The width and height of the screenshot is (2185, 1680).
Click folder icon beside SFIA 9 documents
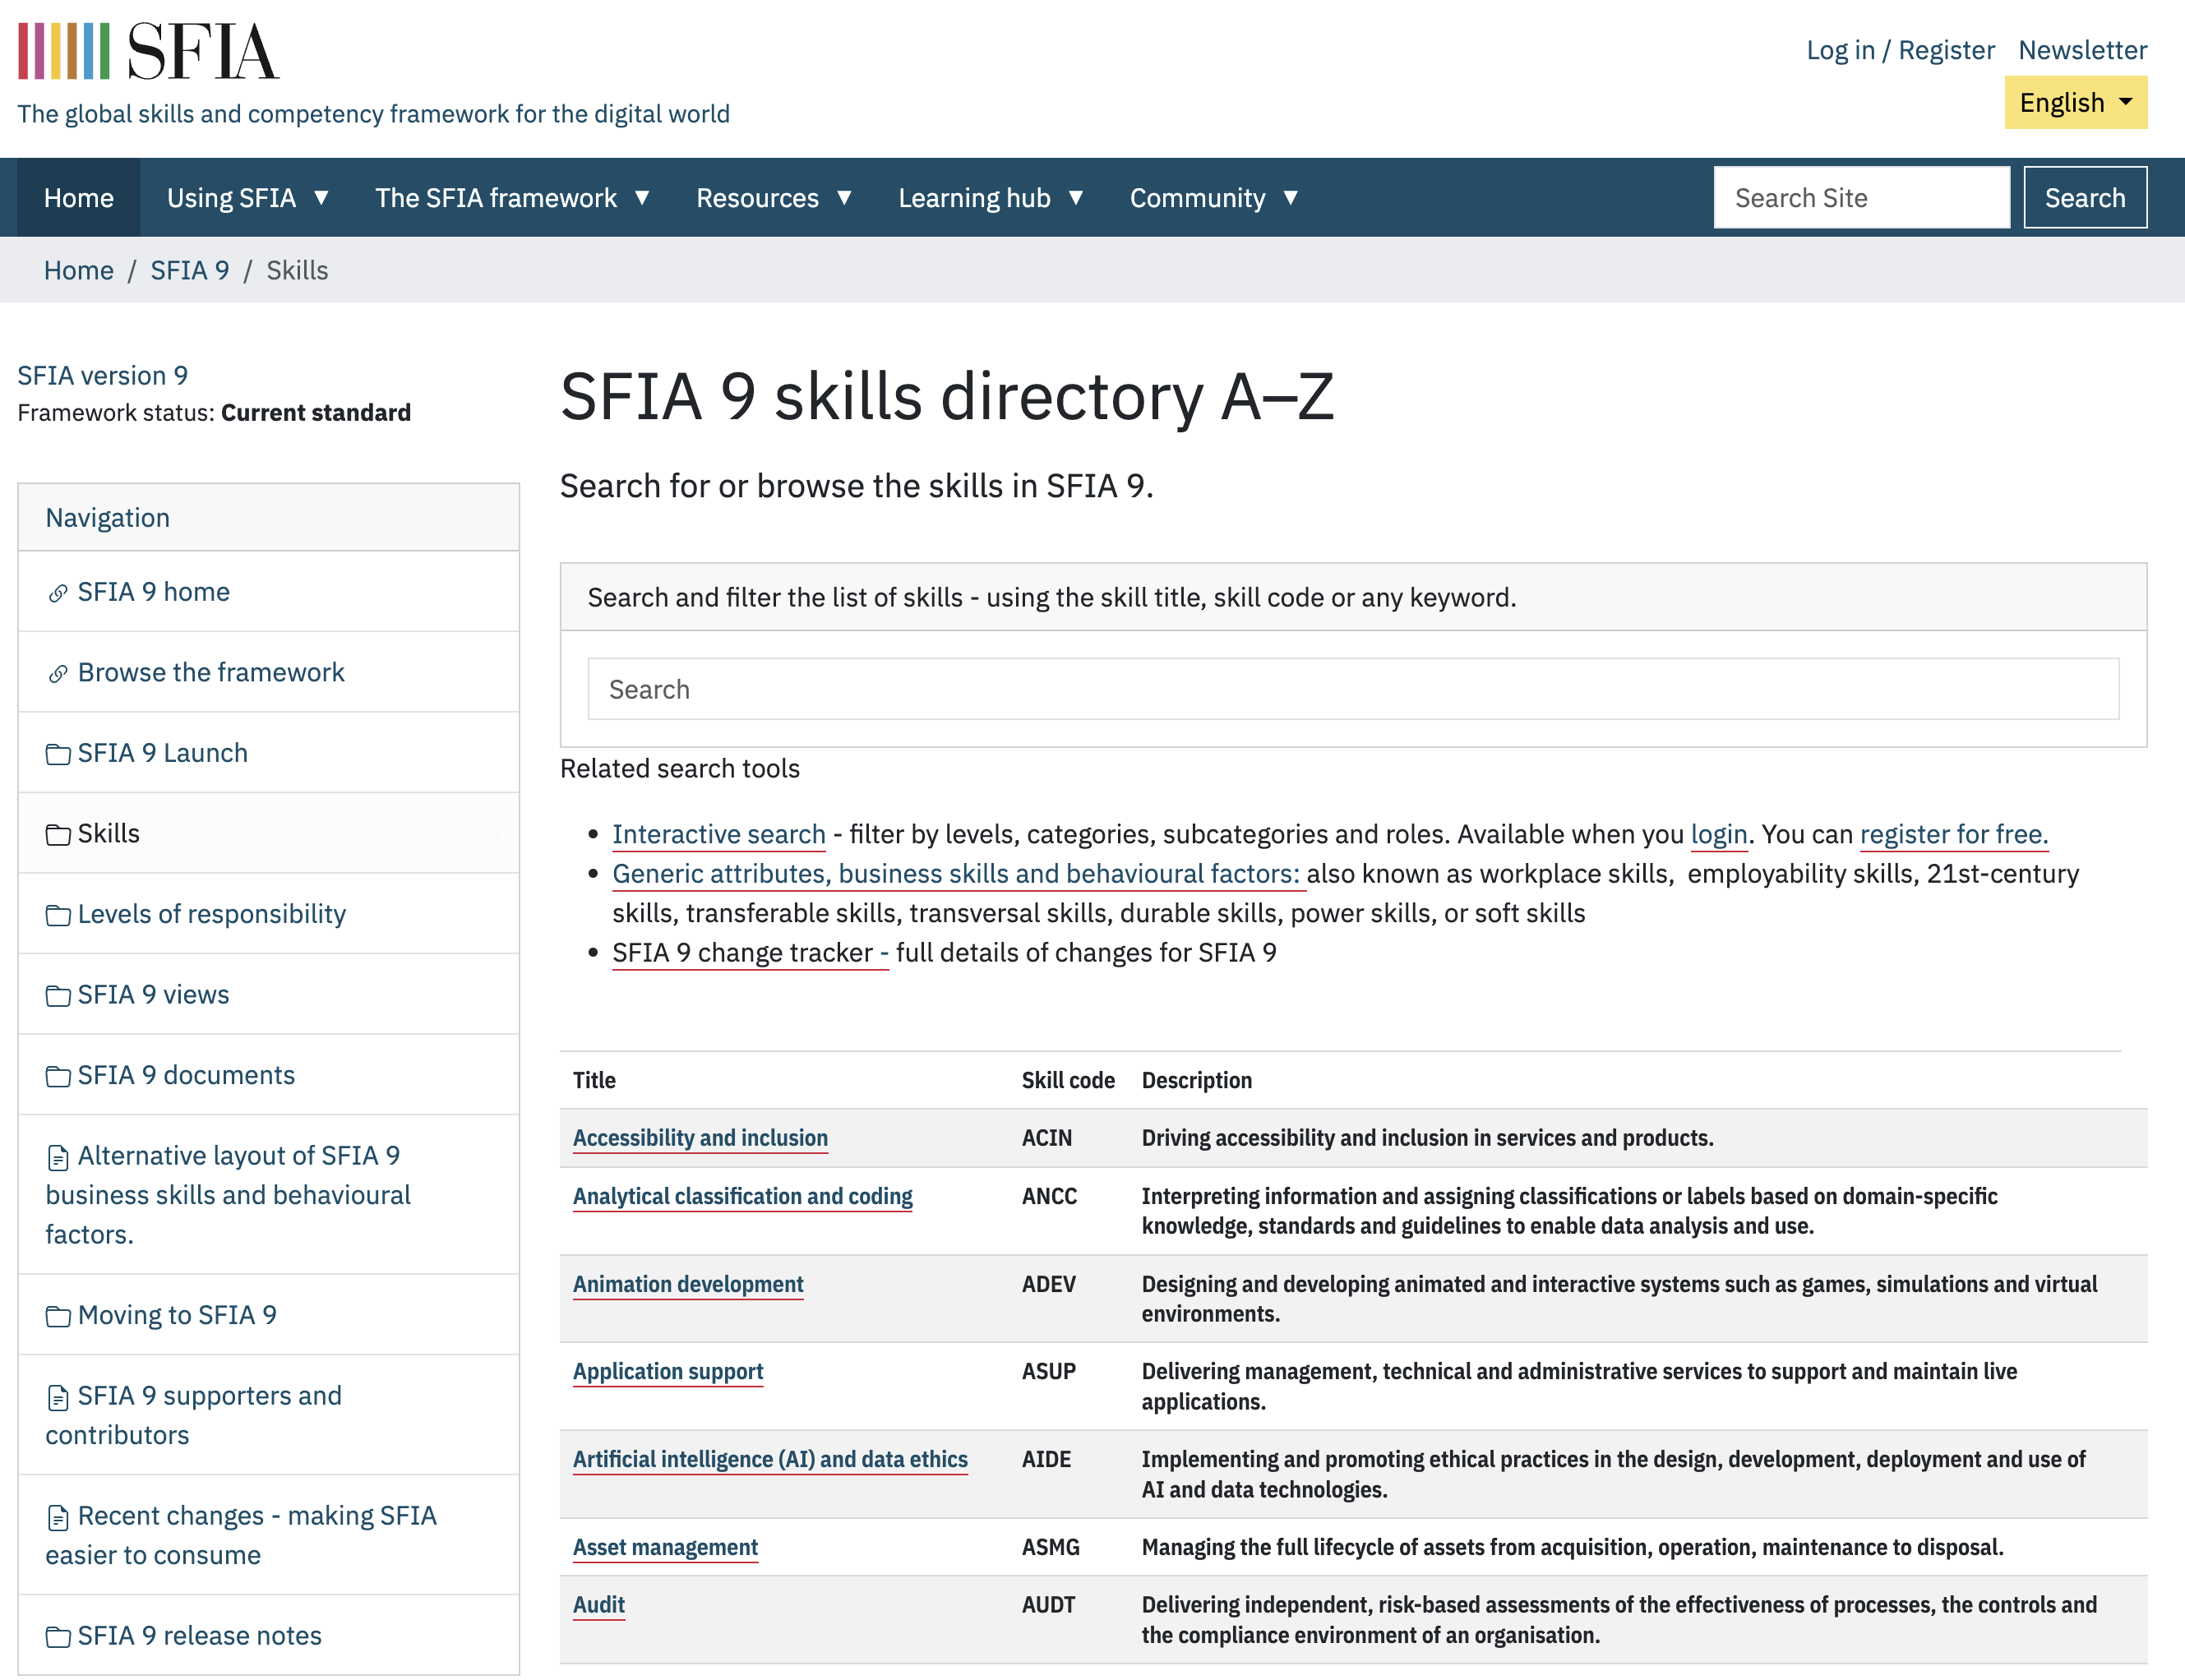(x=58, y=1076)
